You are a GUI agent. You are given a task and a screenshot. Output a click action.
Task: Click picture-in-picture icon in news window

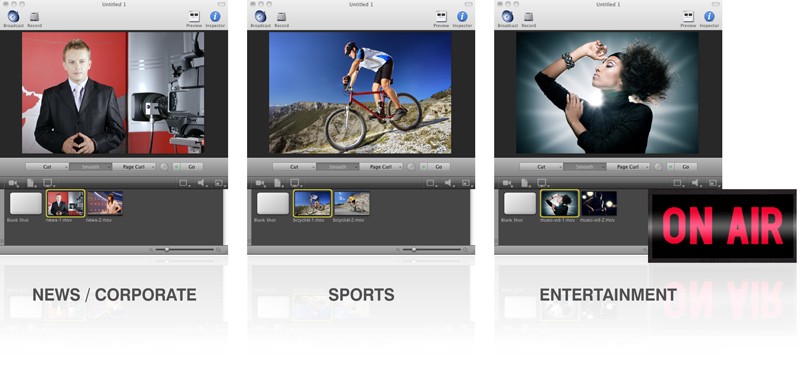tap(219, 183)
